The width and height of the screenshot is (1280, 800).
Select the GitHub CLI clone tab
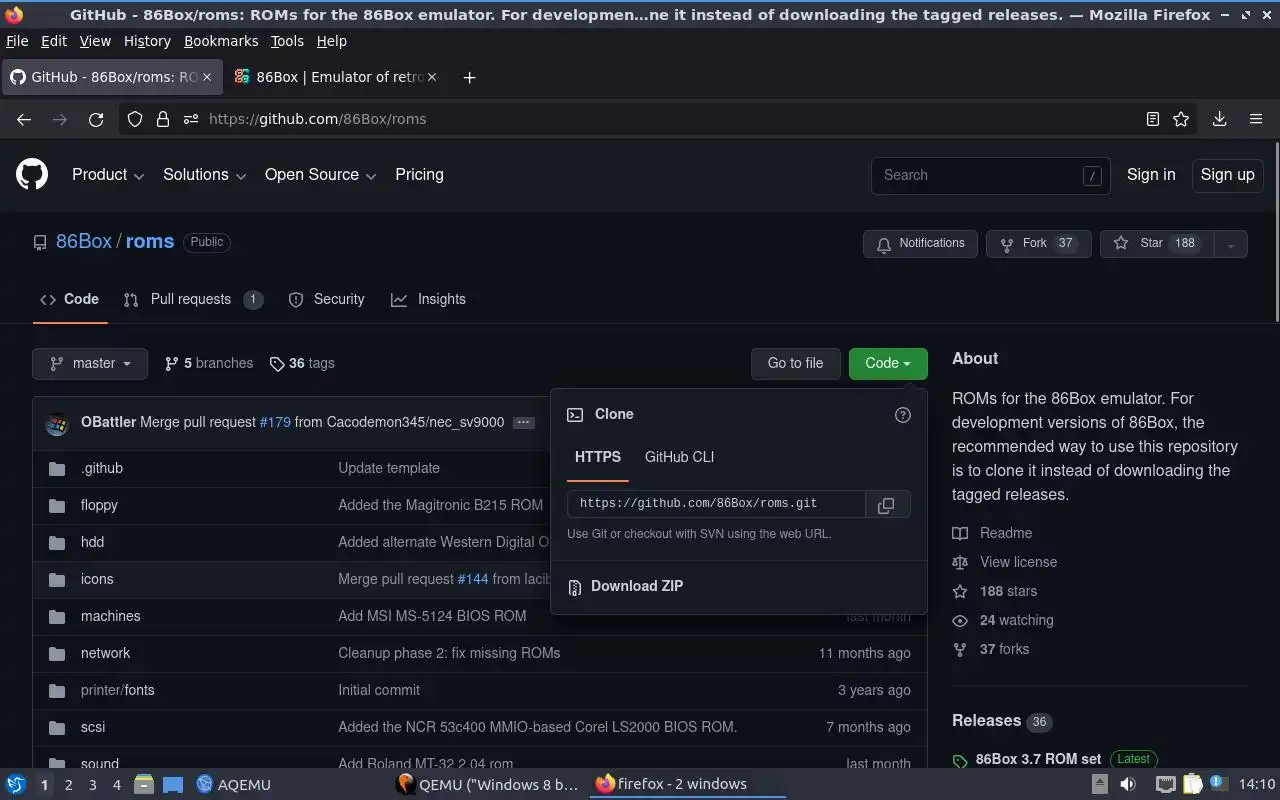pos(679,457)
